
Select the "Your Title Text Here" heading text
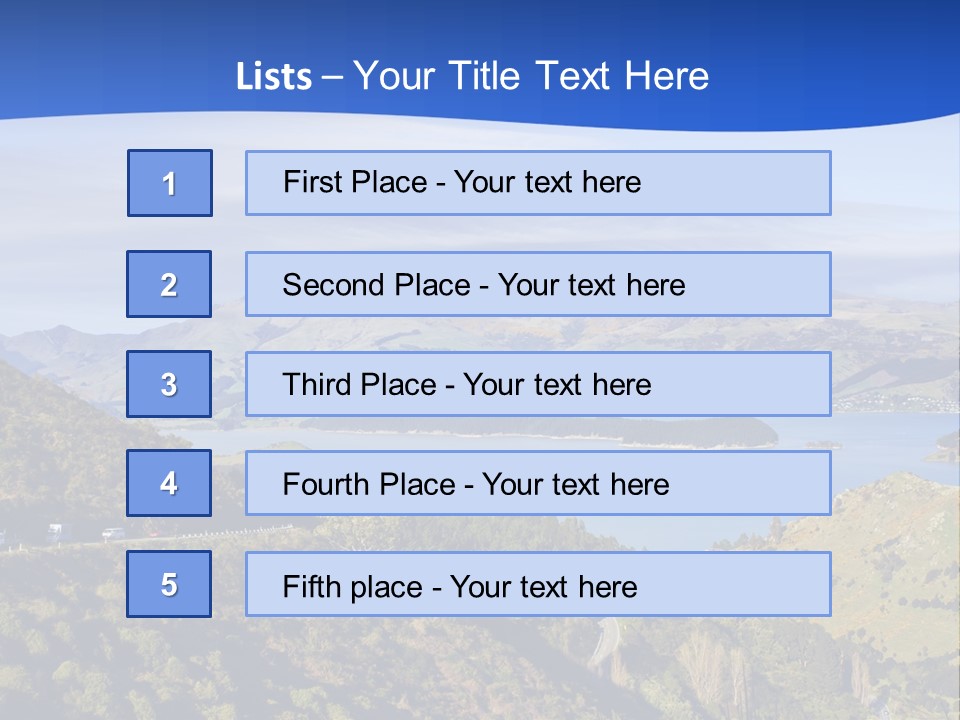(x=530, y=76)
